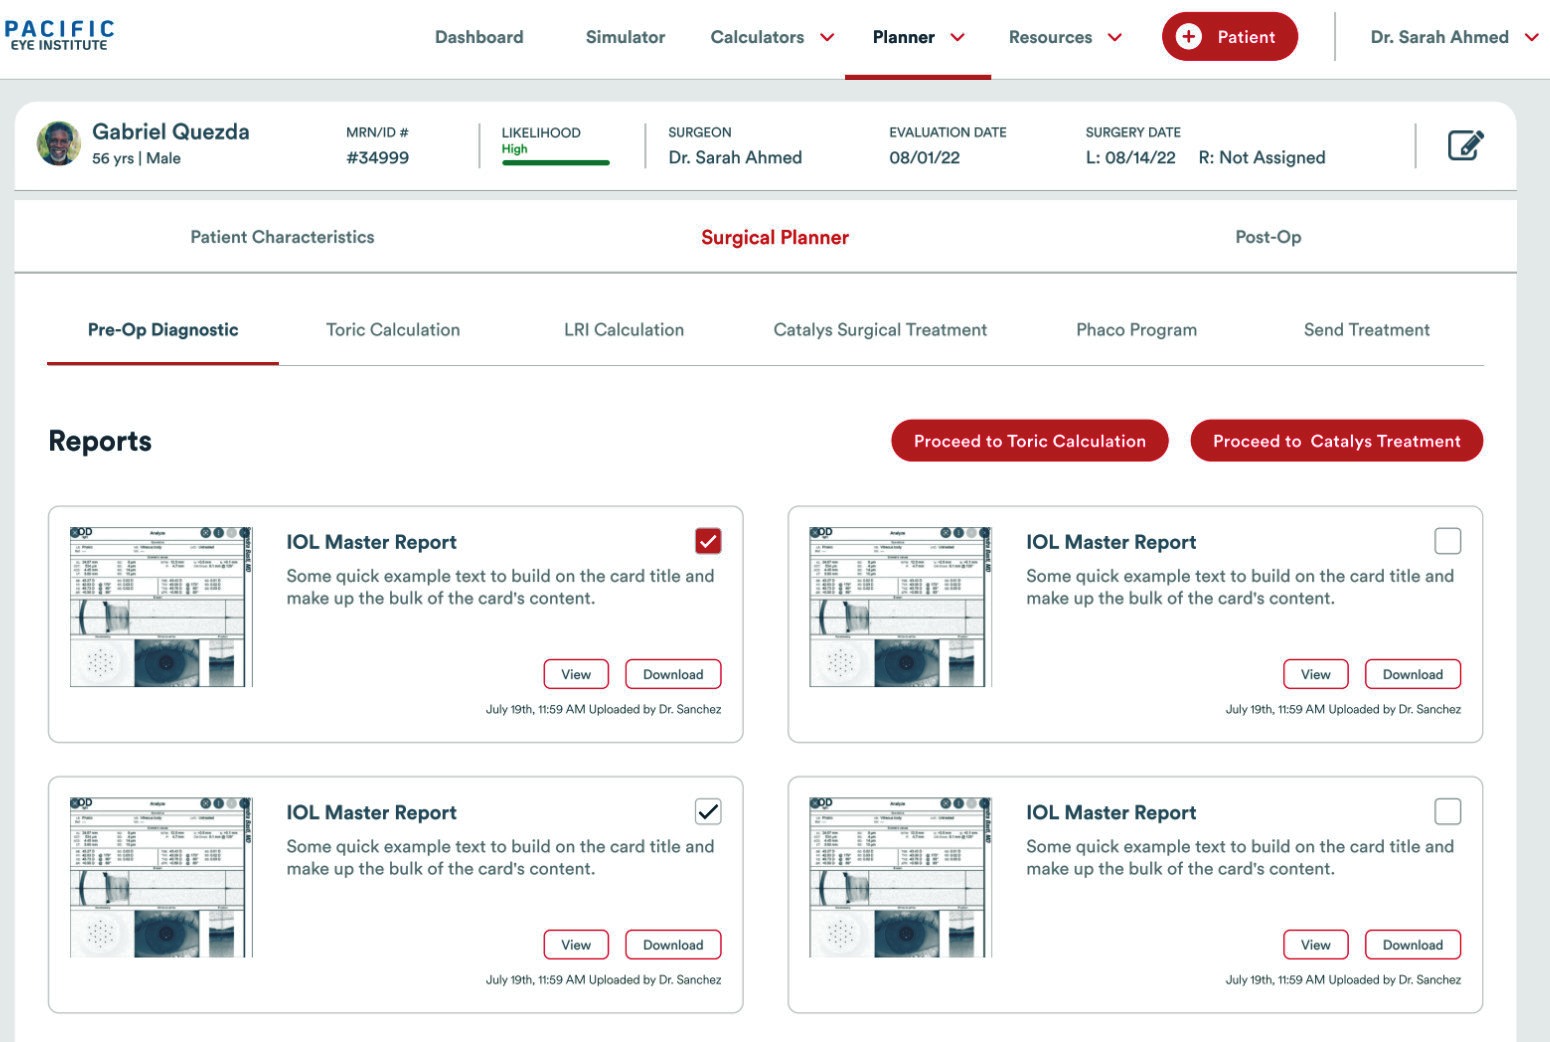
Task: Expand the Planner dropdown chevron
Action: click(x=957, y=37)
